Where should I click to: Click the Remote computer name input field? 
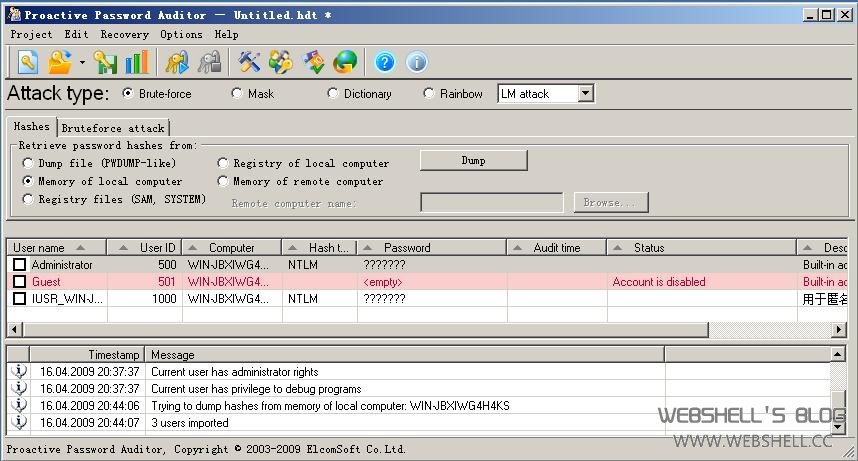click(491, 203)
